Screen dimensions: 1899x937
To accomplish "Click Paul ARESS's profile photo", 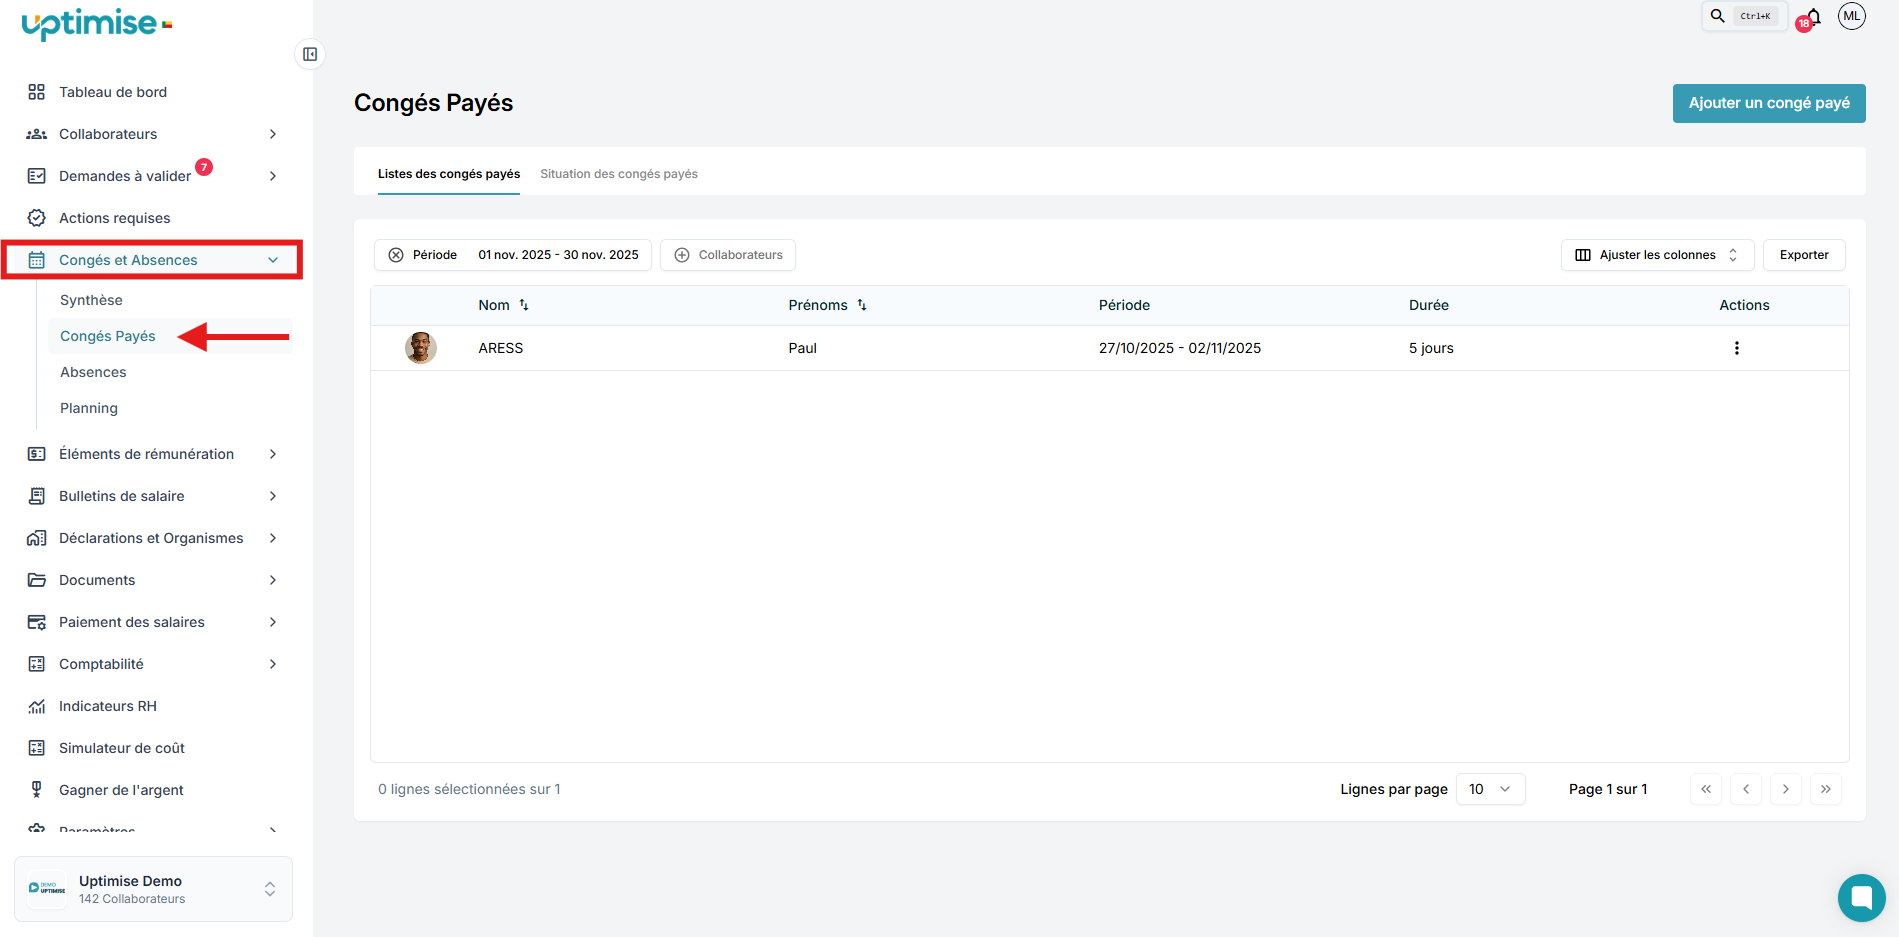I will tap(421, 348).
